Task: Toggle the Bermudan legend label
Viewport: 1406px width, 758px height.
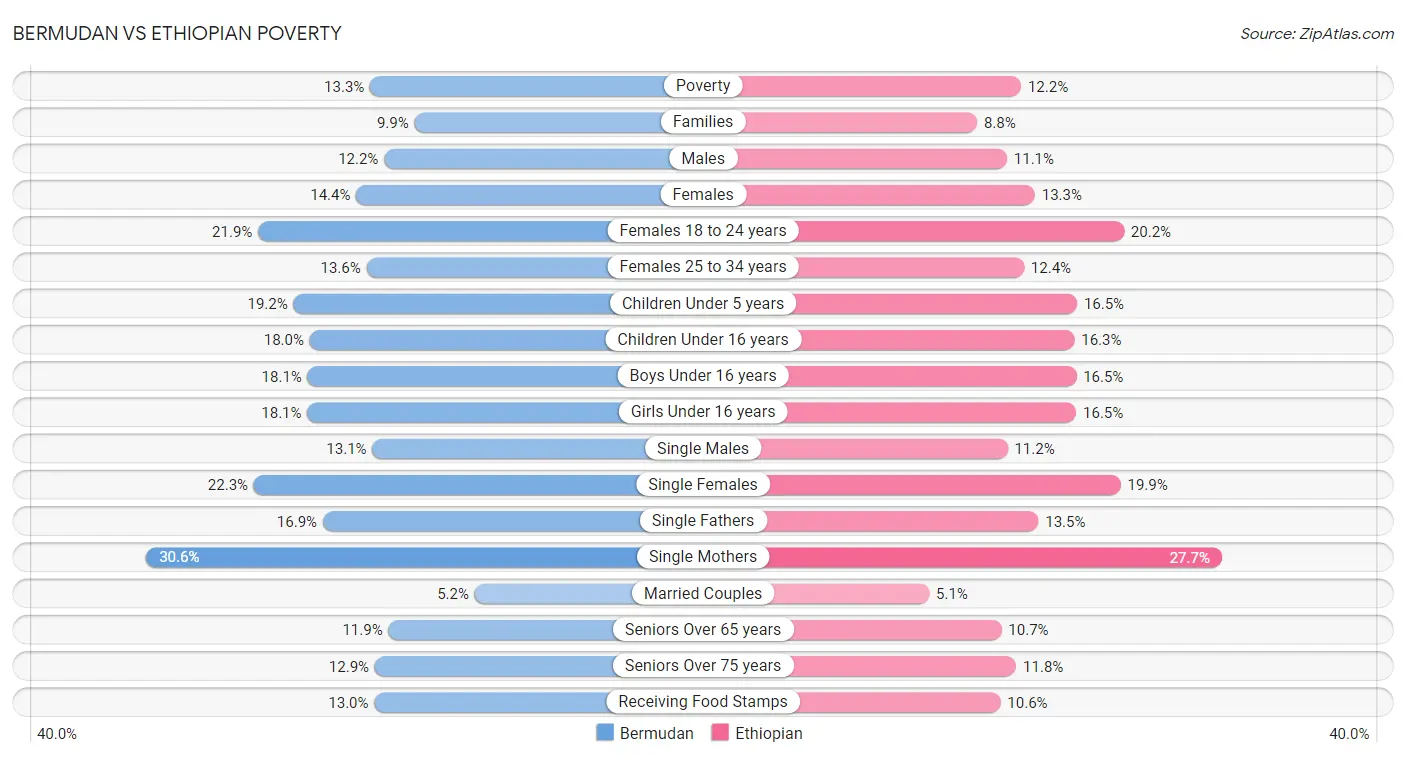Action: 656,733
